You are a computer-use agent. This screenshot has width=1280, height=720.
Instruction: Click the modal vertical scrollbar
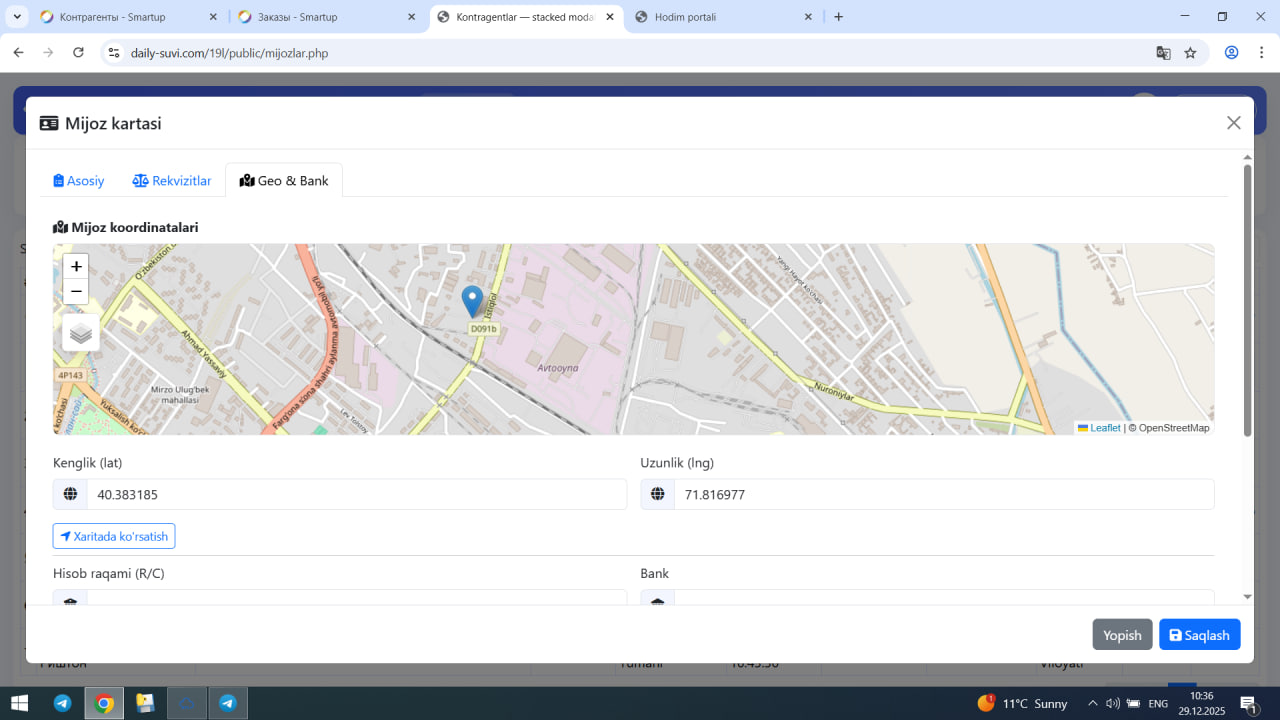point(1247,300)
